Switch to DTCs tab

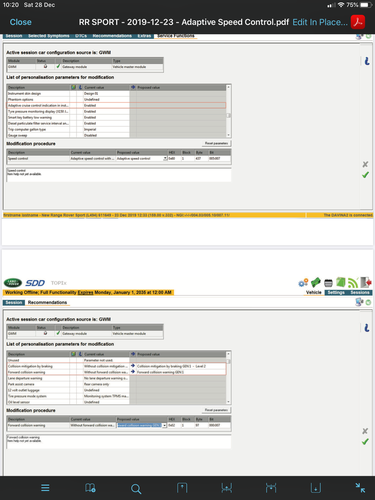tap(81, 36)
